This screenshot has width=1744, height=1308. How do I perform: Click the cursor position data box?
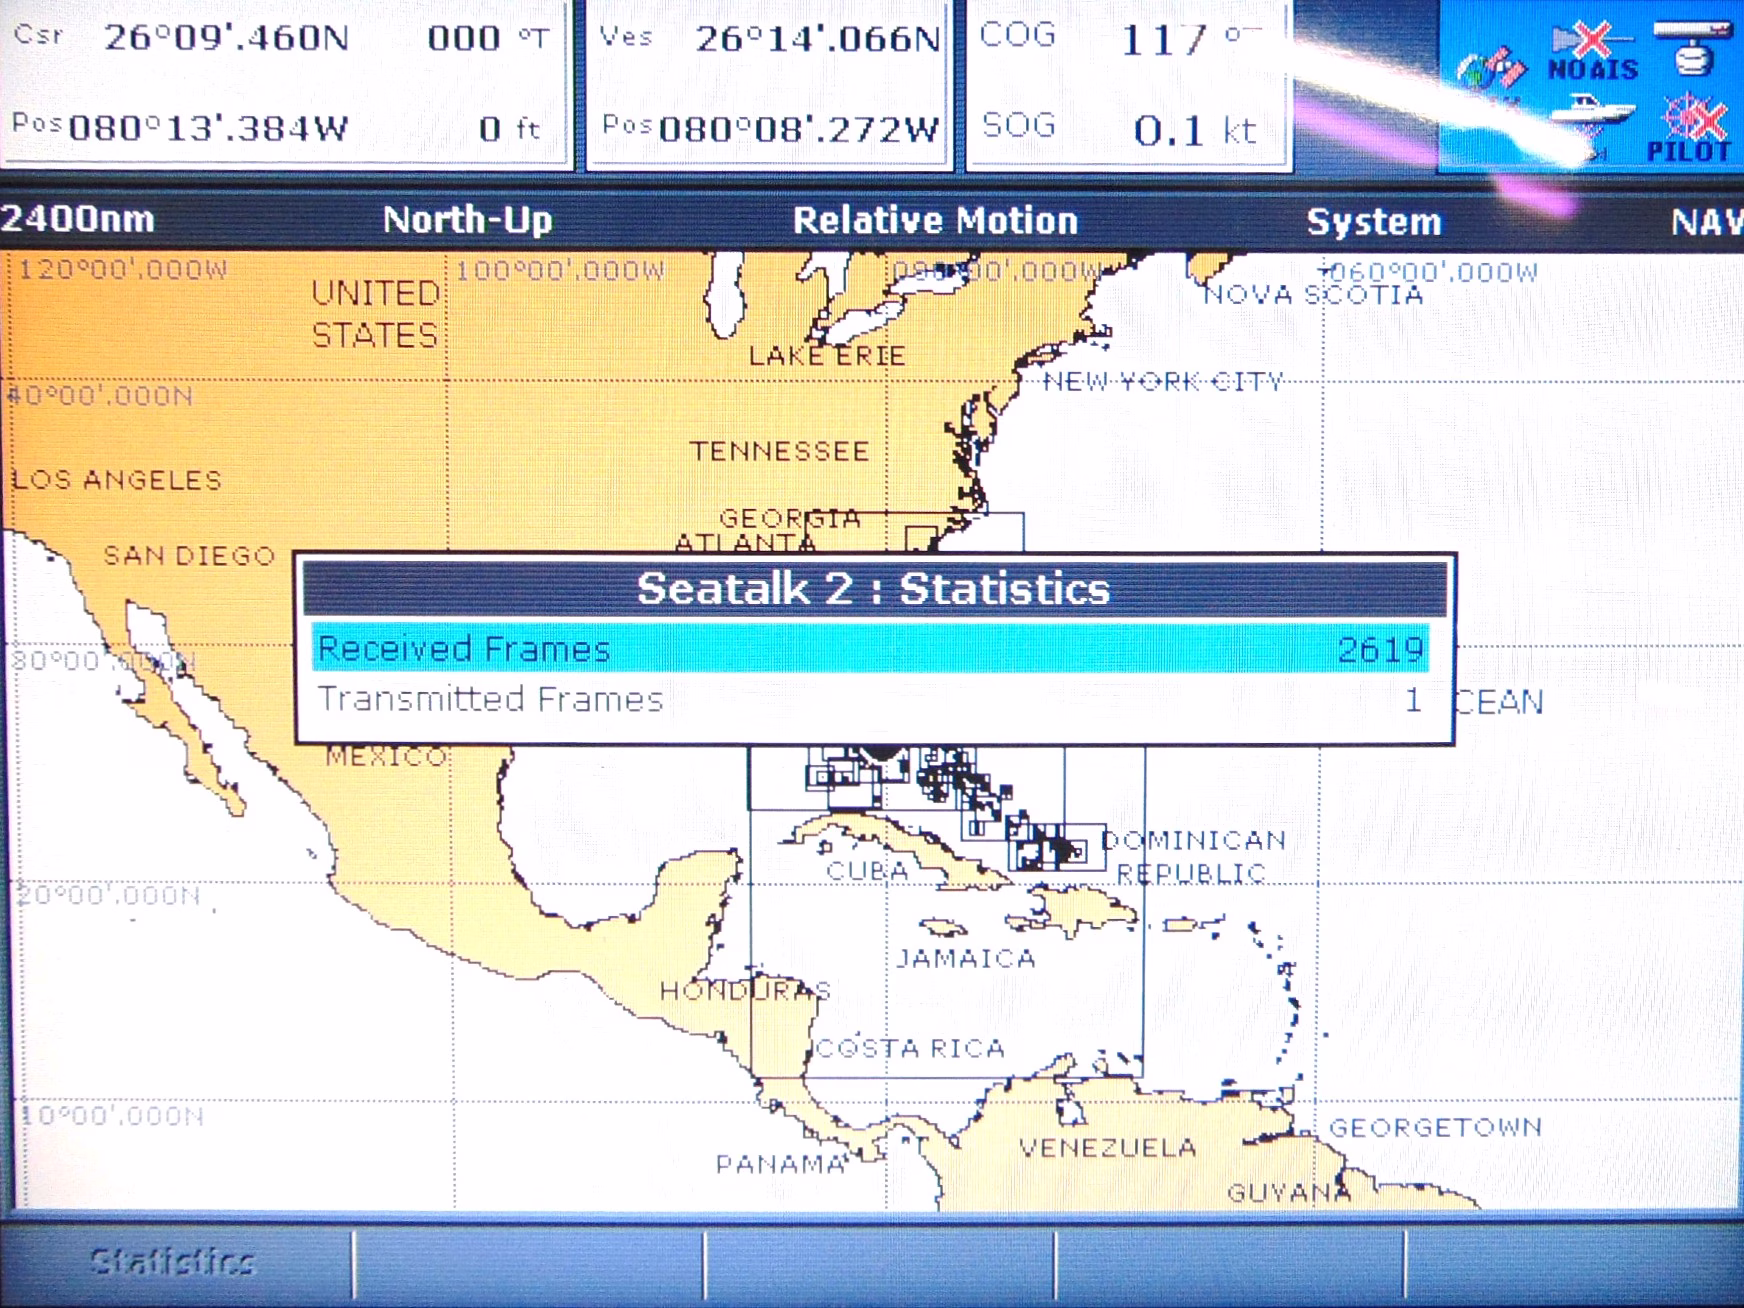click(x=287, y=83)
